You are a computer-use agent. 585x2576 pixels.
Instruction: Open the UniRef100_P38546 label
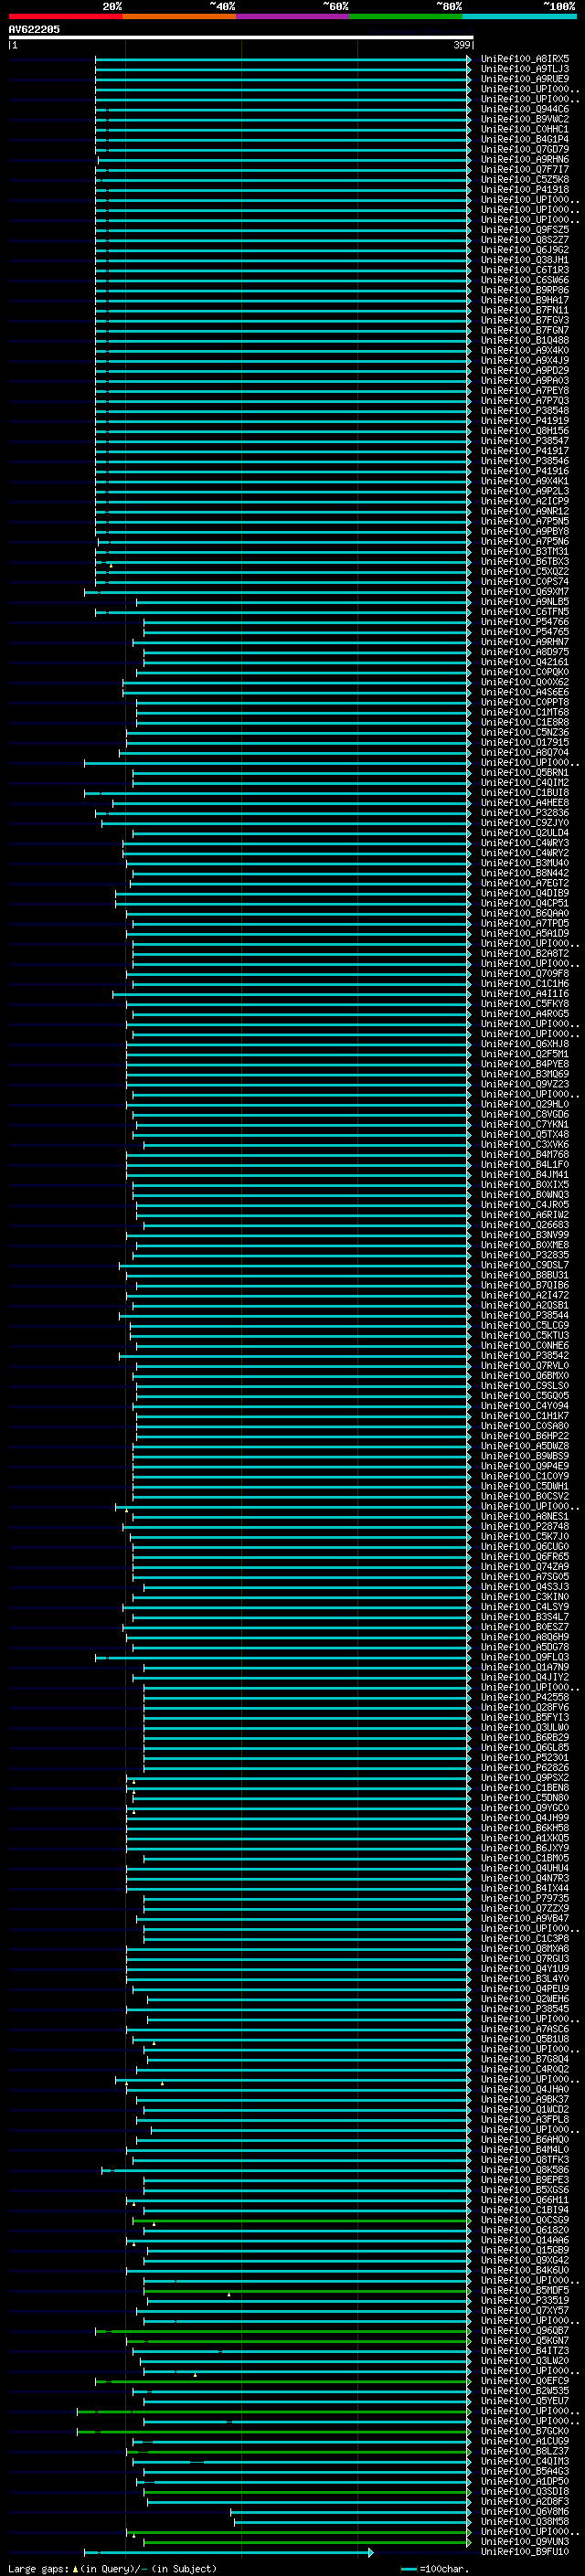pos(524,461)
